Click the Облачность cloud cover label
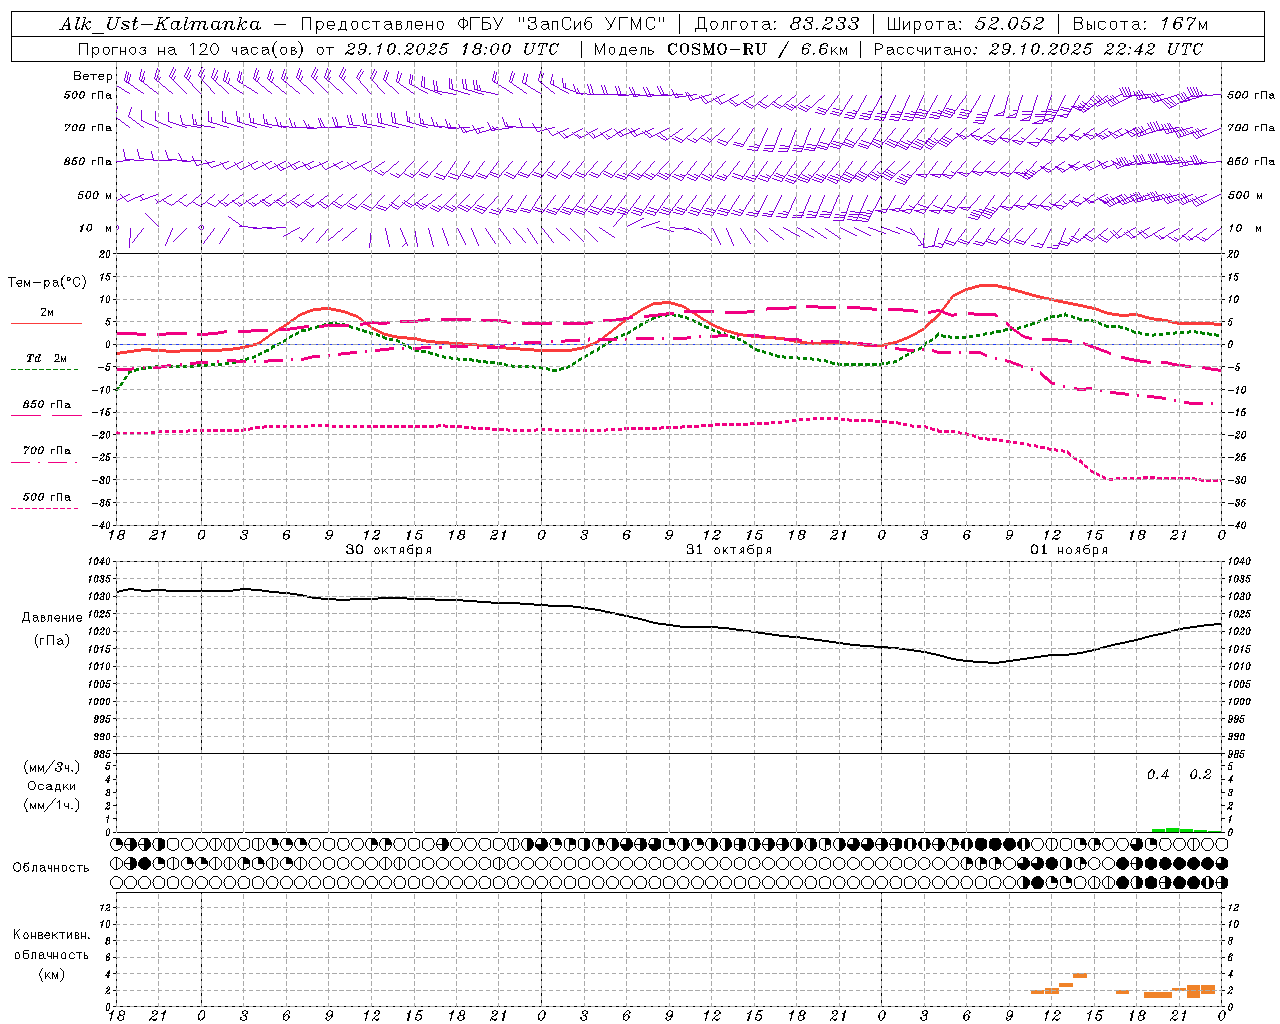Viewport: 1280px width, 1024px height. point(51,867)
